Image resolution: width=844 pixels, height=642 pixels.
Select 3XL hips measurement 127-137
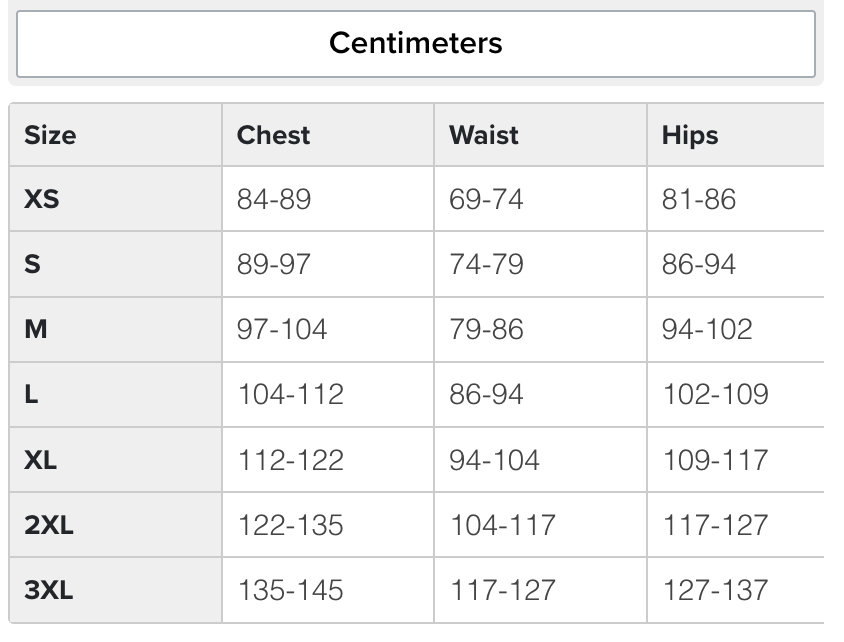pos(715,590)
